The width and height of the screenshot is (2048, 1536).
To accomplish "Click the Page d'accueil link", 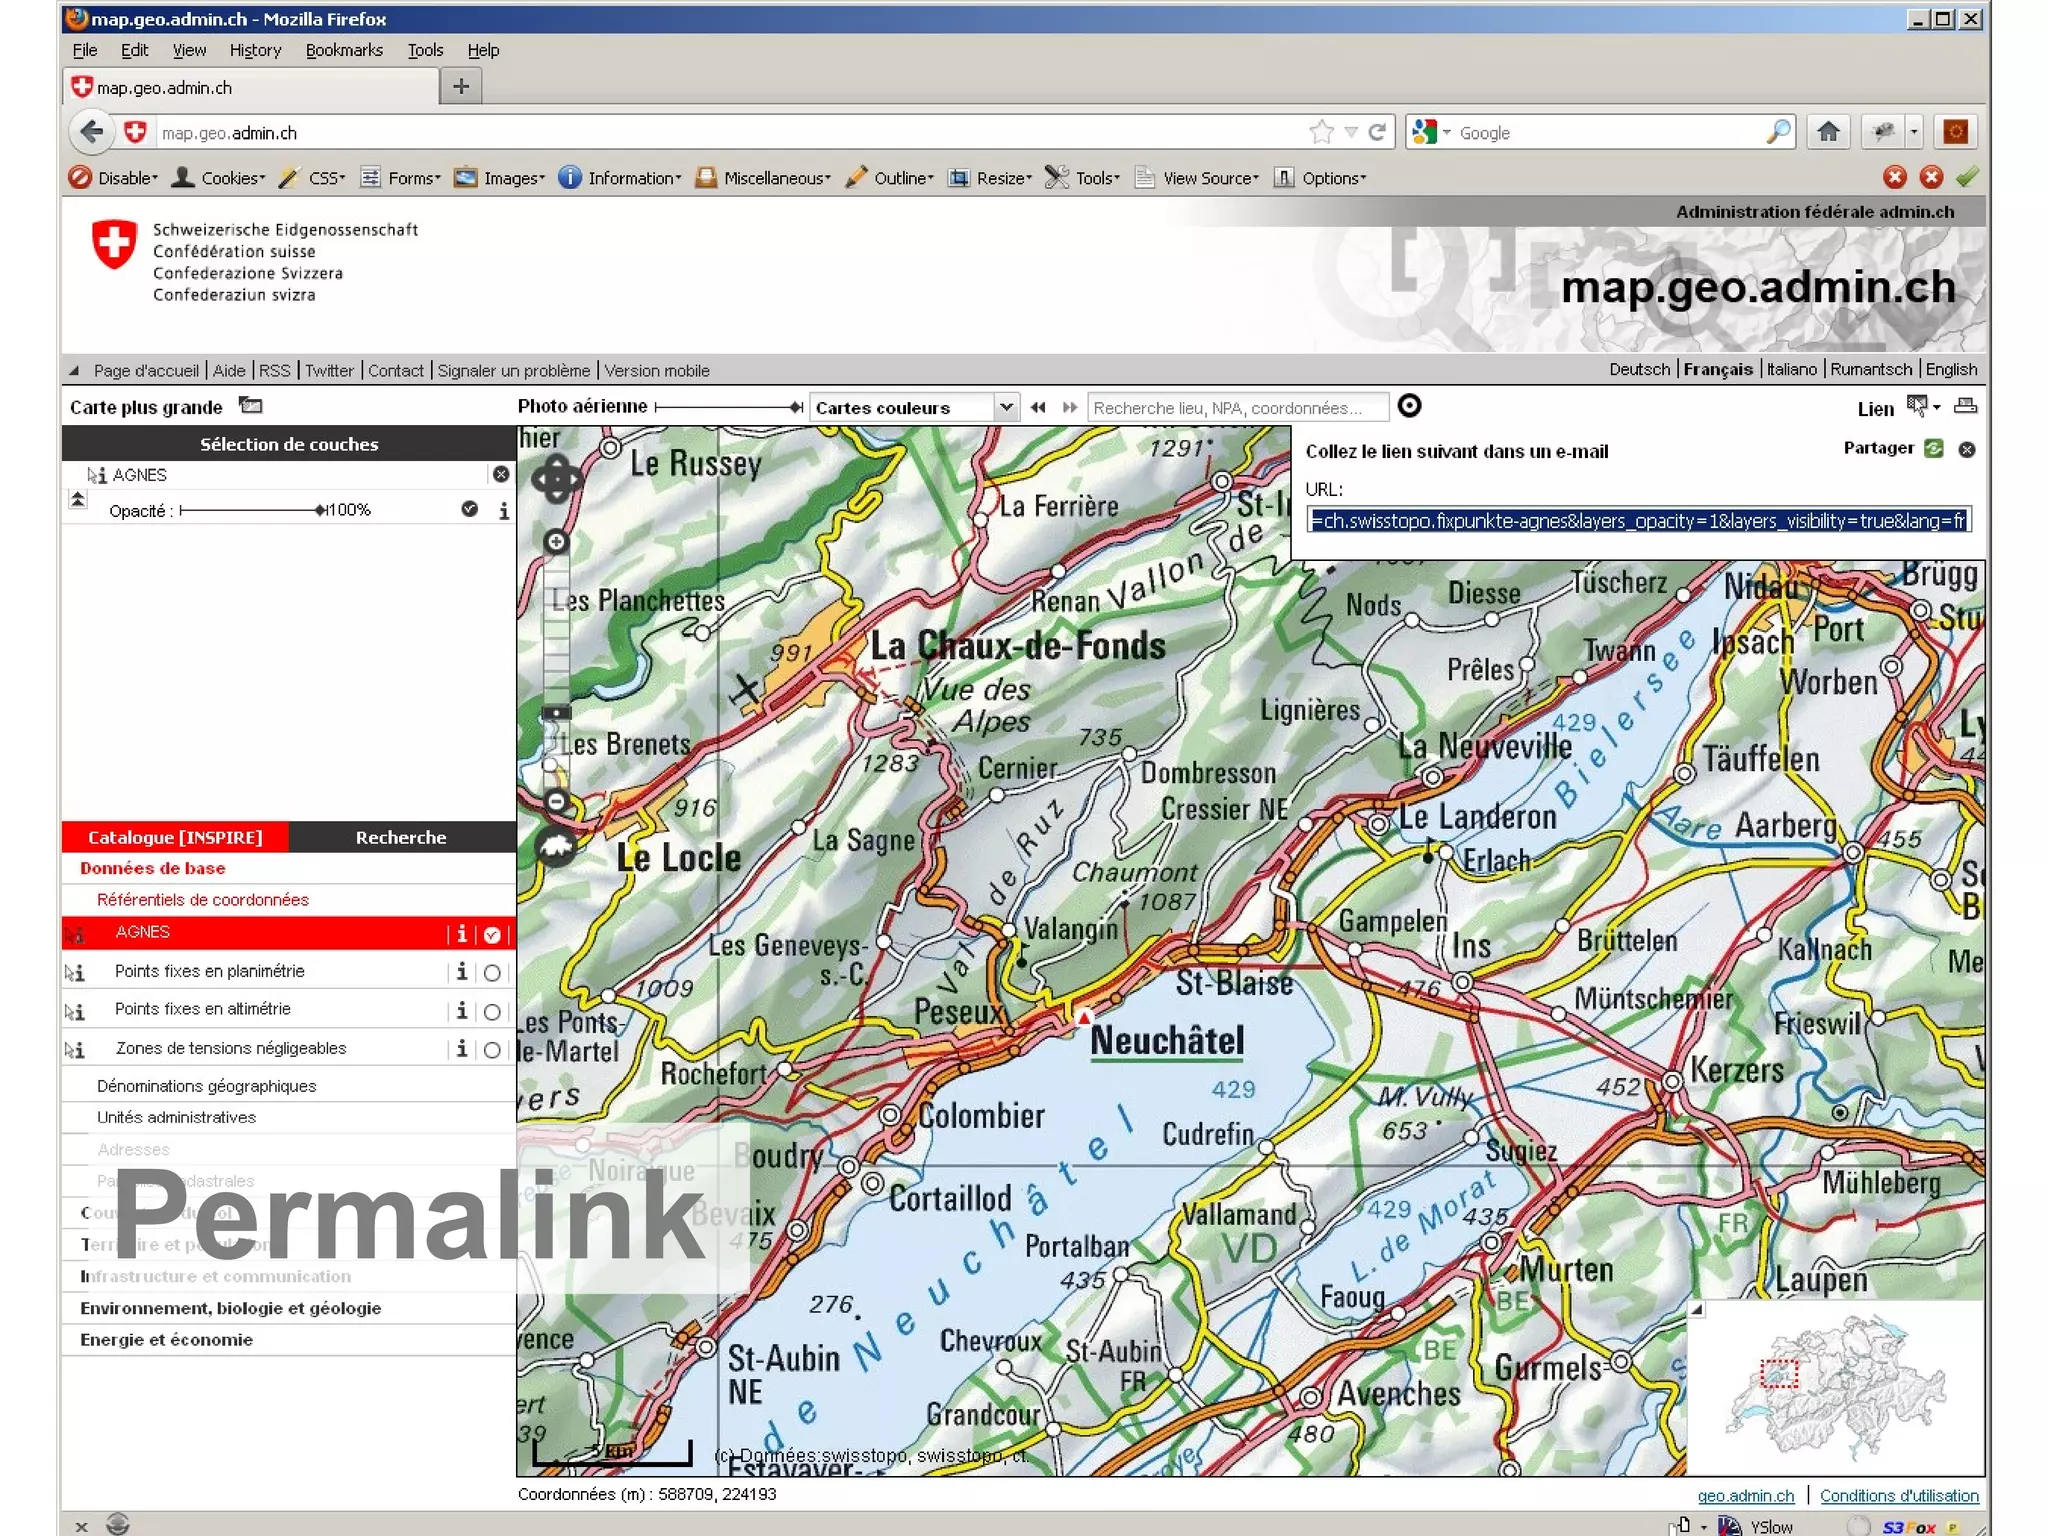I will click(146, 370).
